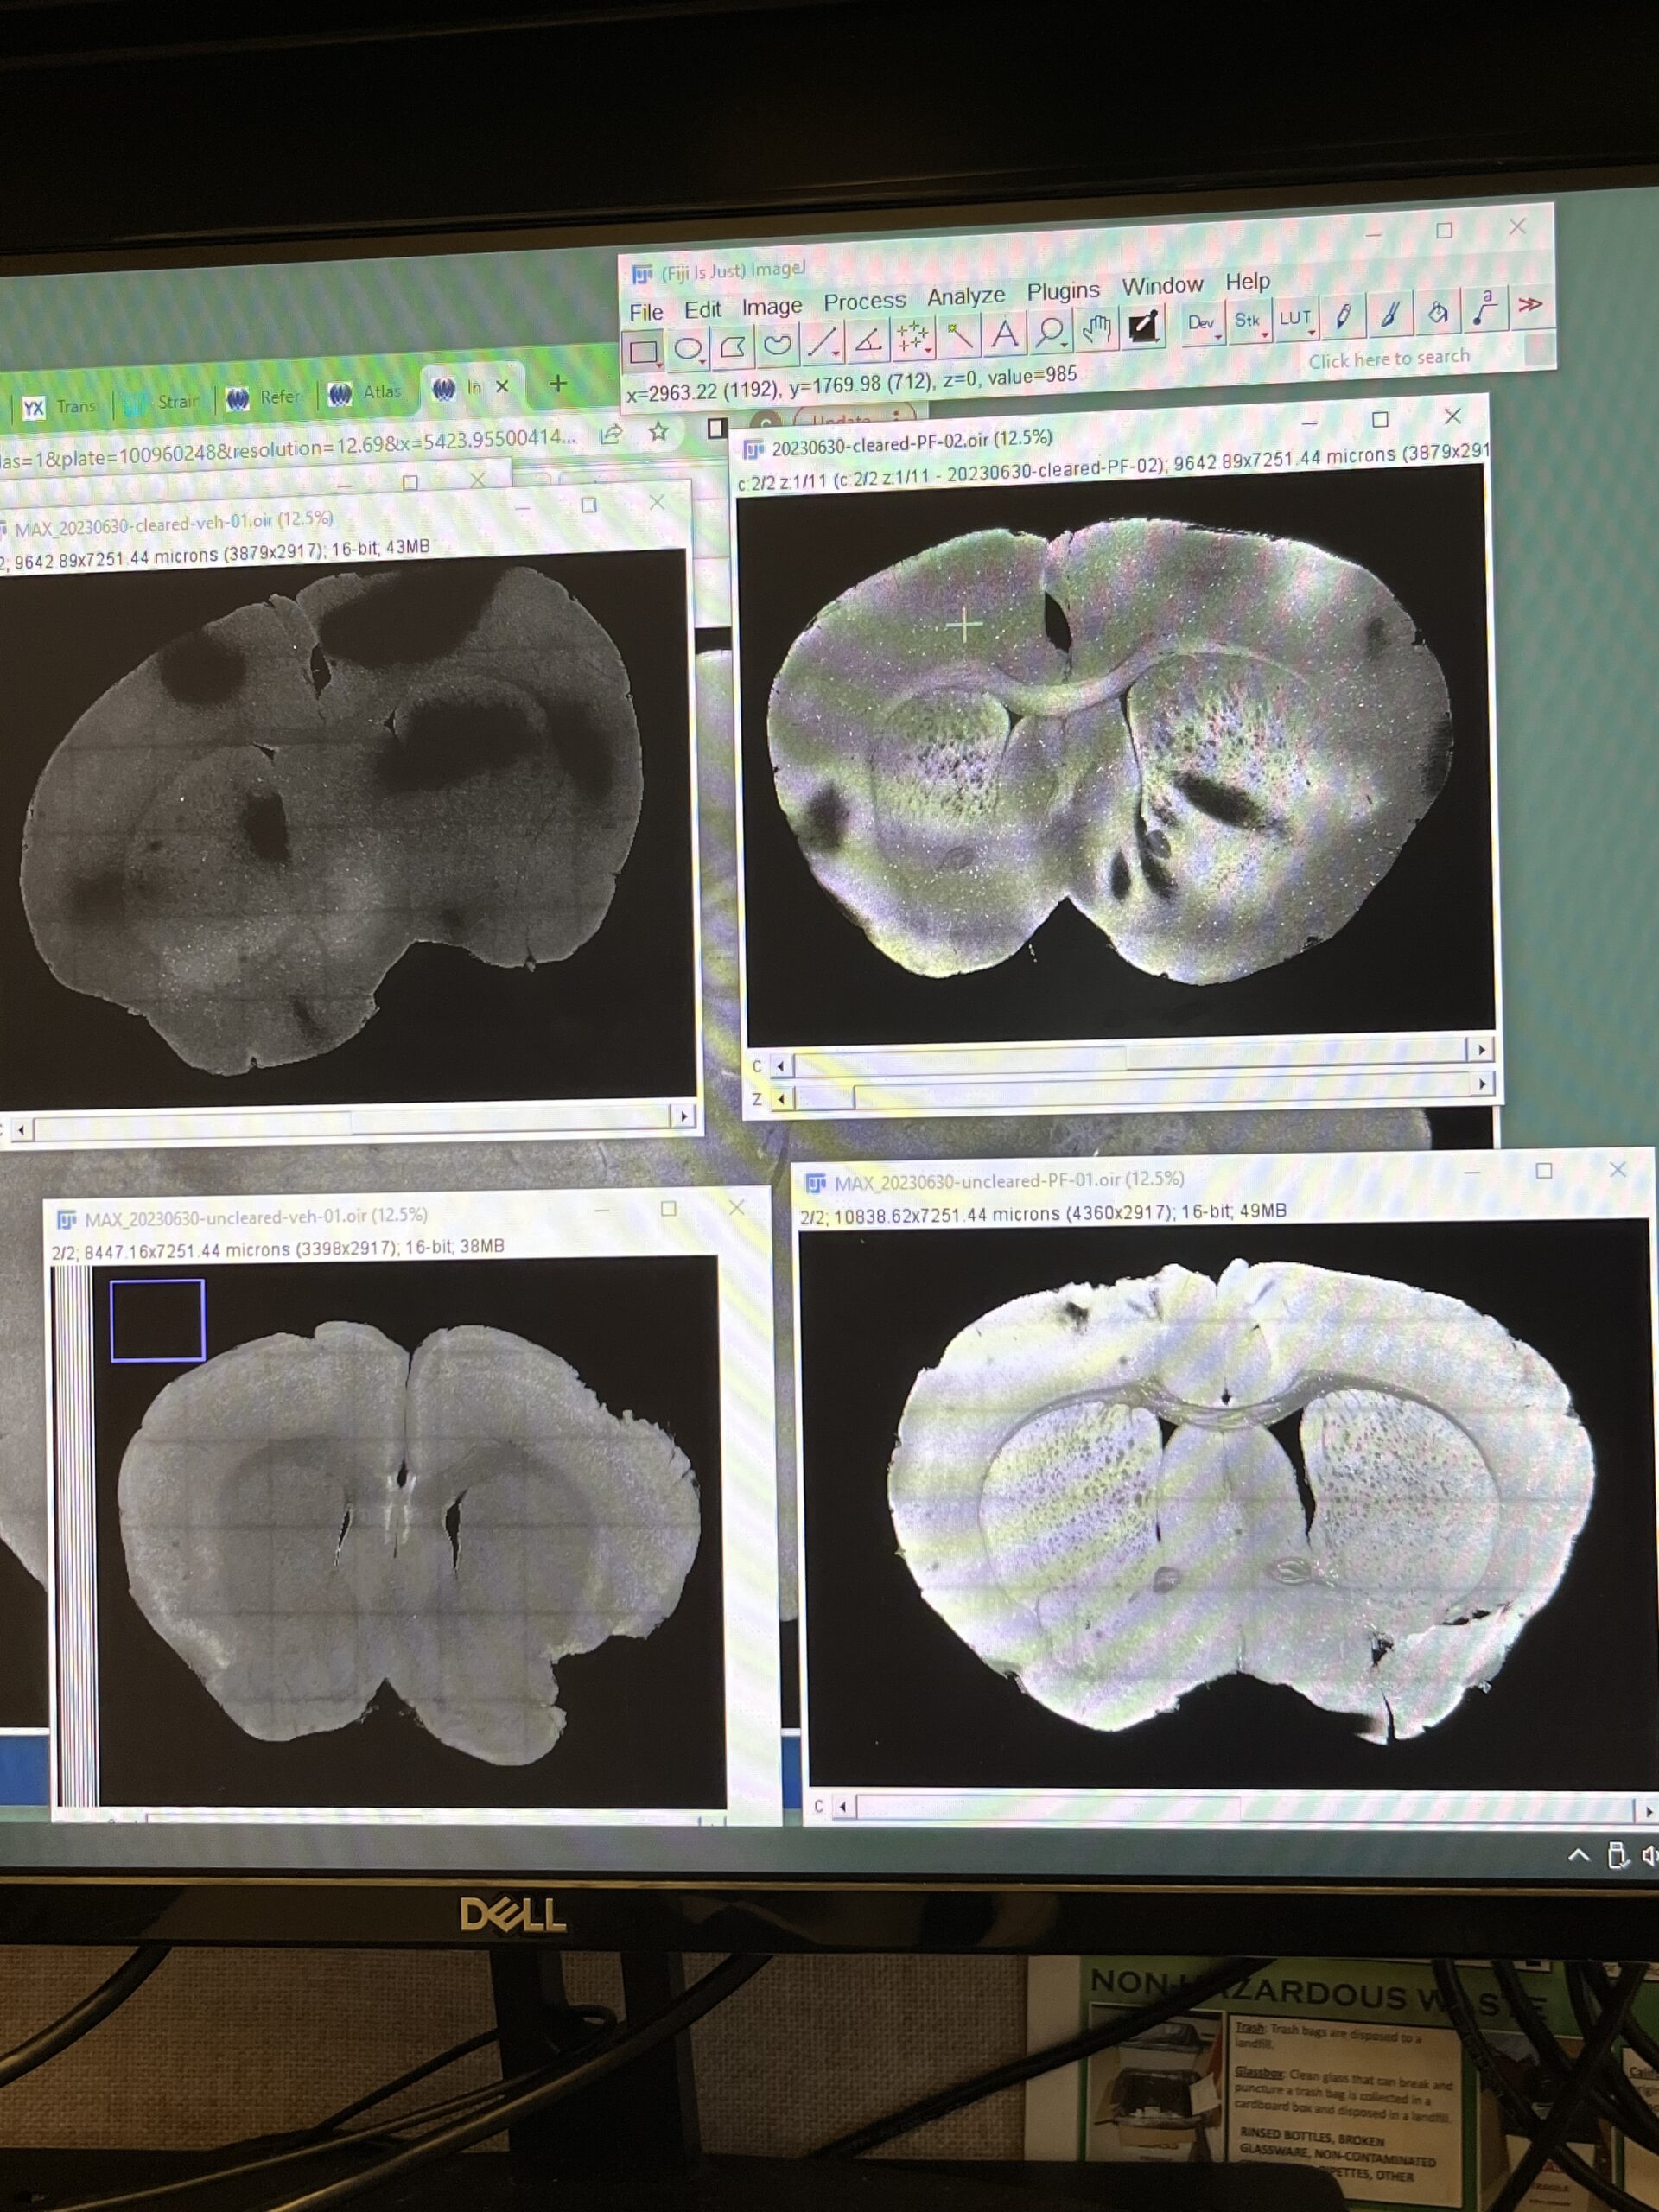The height and width of the screenshot is (2212, 1659).
Task: Select the Color picker dropper tool
Action: click(x=1143, y=326)
